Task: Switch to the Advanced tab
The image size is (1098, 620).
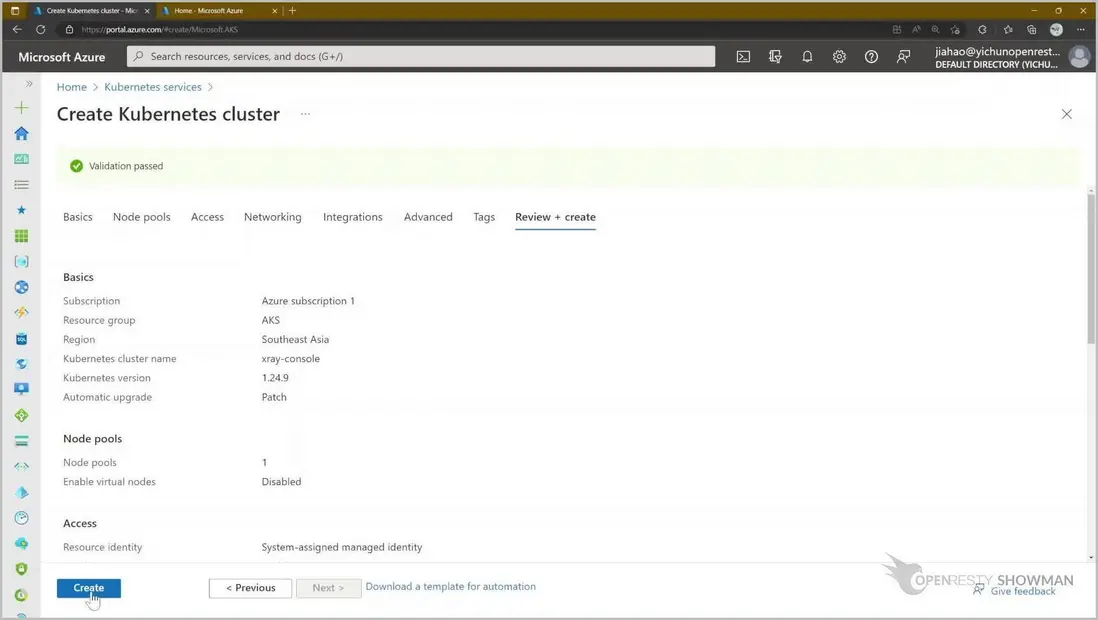Action: click(x=428, y=217)
